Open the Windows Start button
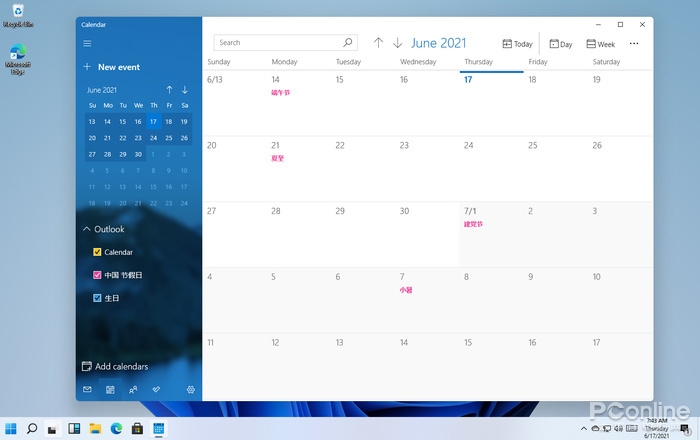 coord(10,429)
